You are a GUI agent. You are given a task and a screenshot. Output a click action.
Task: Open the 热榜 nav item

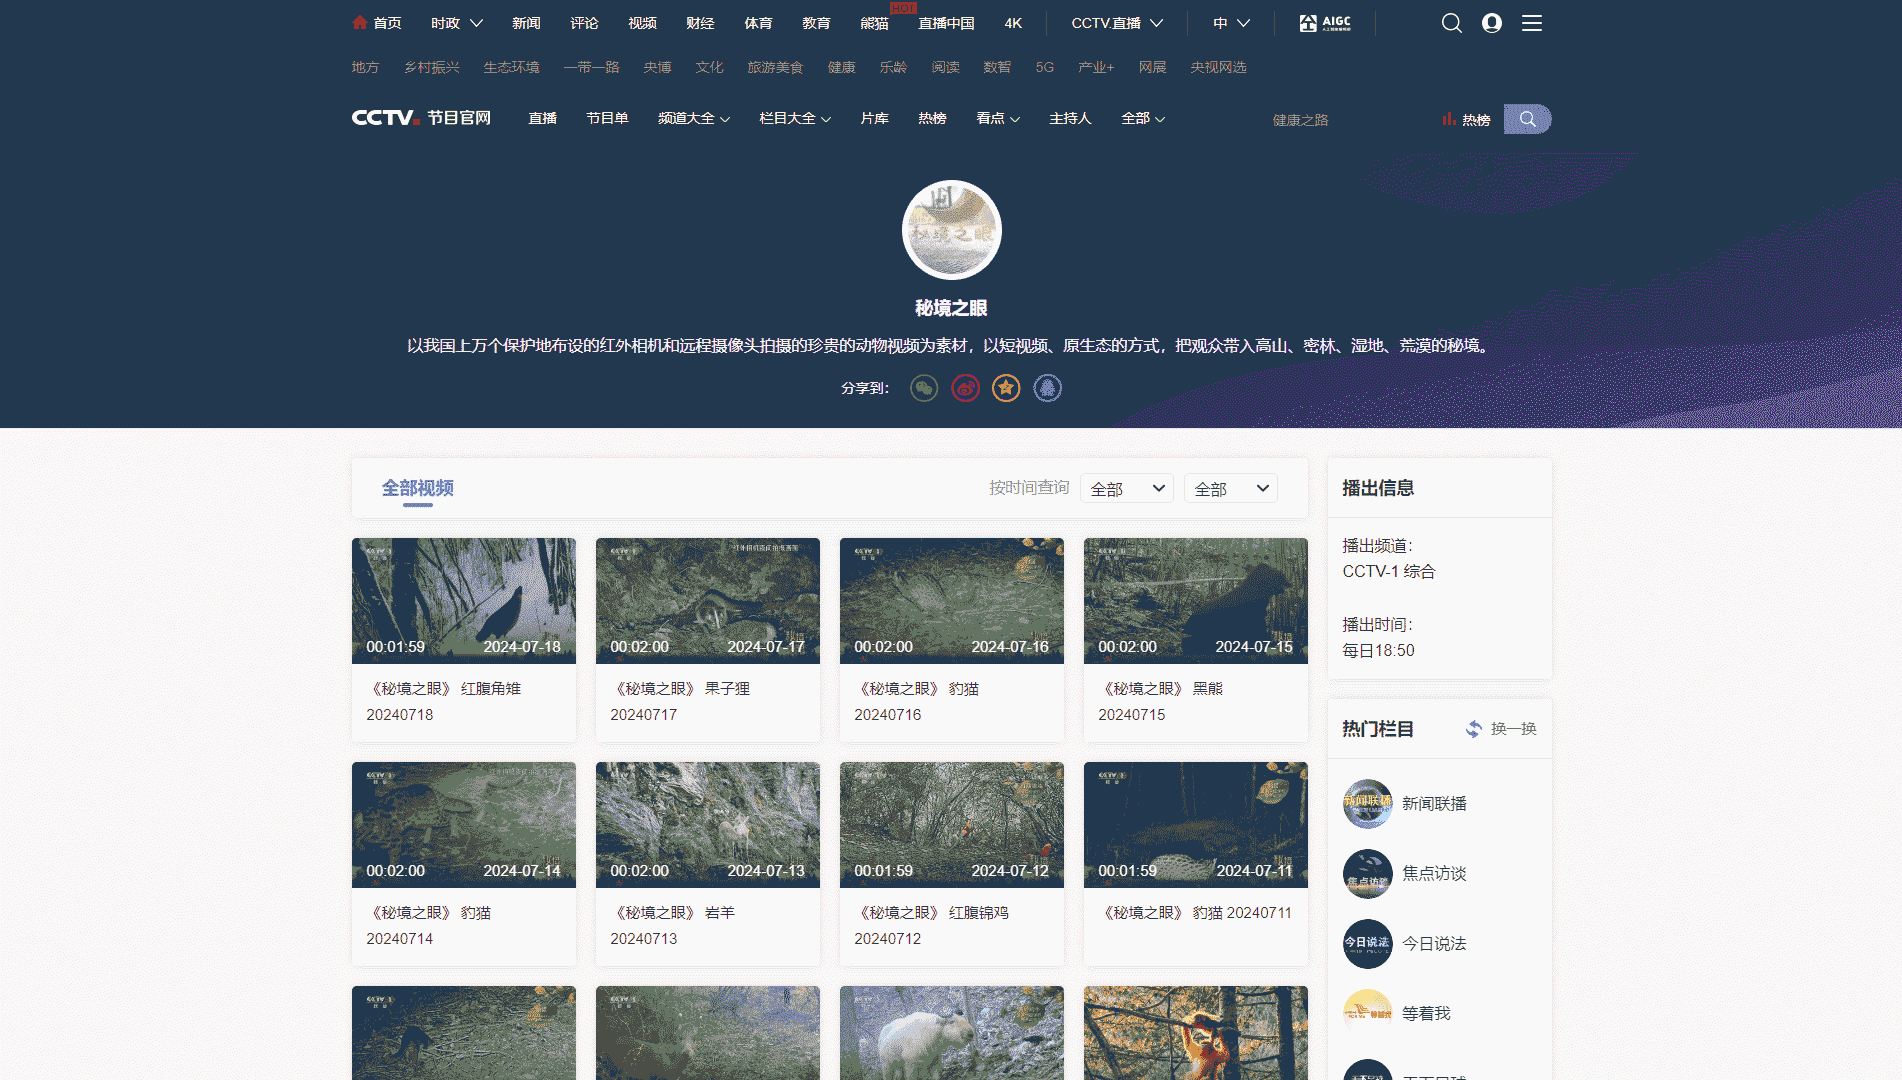(x=932, y=118)
